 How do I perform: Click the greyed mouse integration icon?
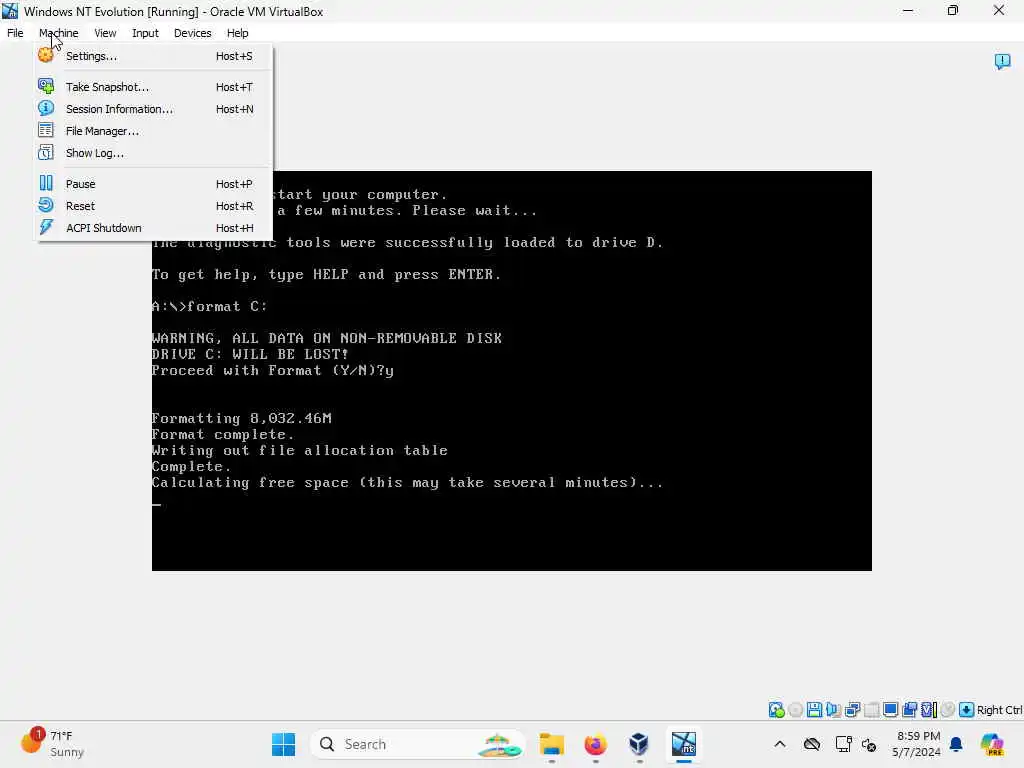(x=948, y=709)
